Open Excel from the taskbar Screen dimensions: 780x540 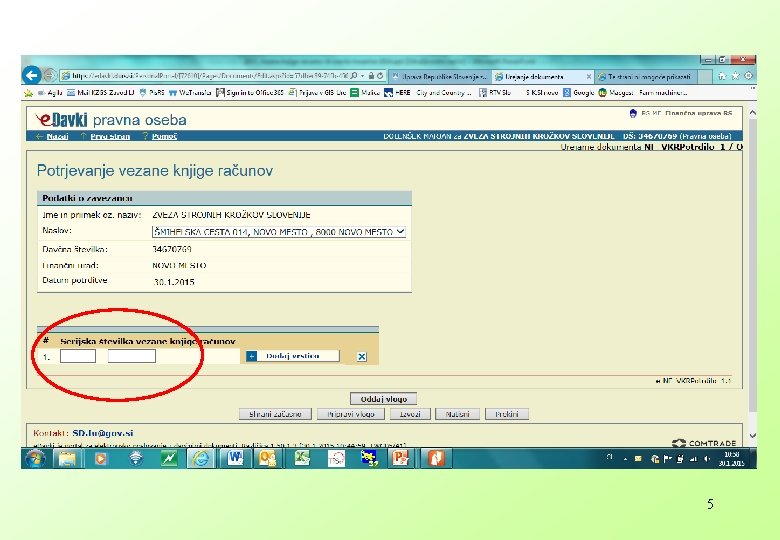tap(301, 458)
